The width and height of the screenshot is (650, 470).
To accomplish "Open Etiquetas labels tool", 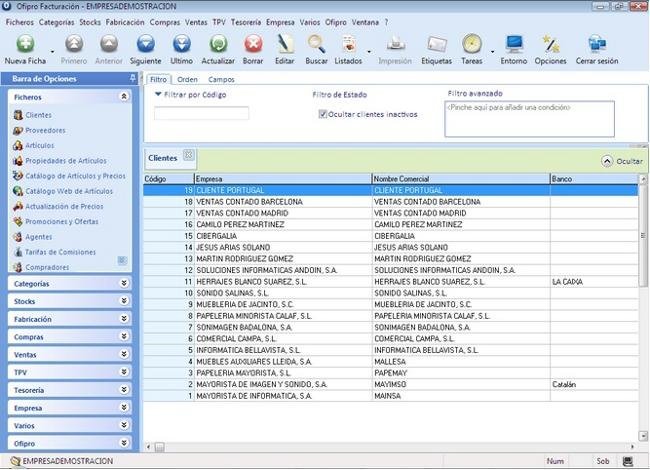I will 436,45.
